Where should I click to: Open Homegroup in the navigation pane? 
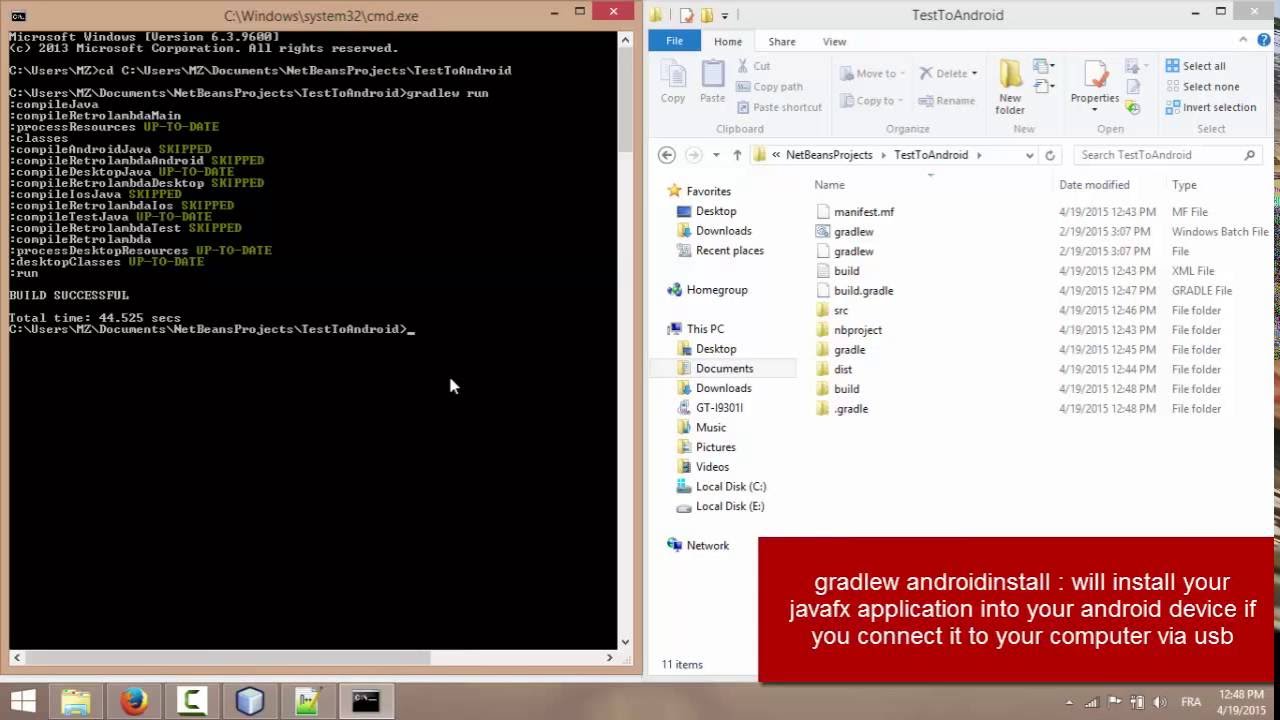pyautogui.click(x=716, y=290)
